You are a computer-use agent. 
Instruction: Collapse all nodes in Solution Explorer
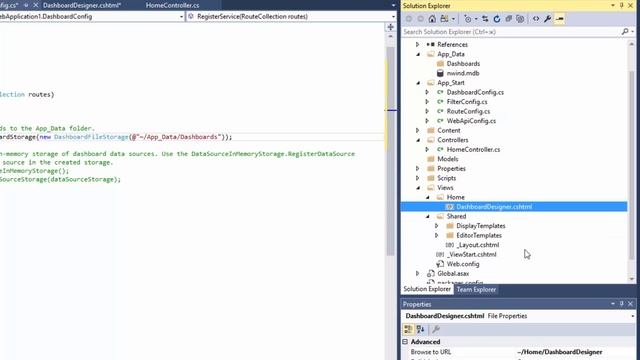(509, 19)
